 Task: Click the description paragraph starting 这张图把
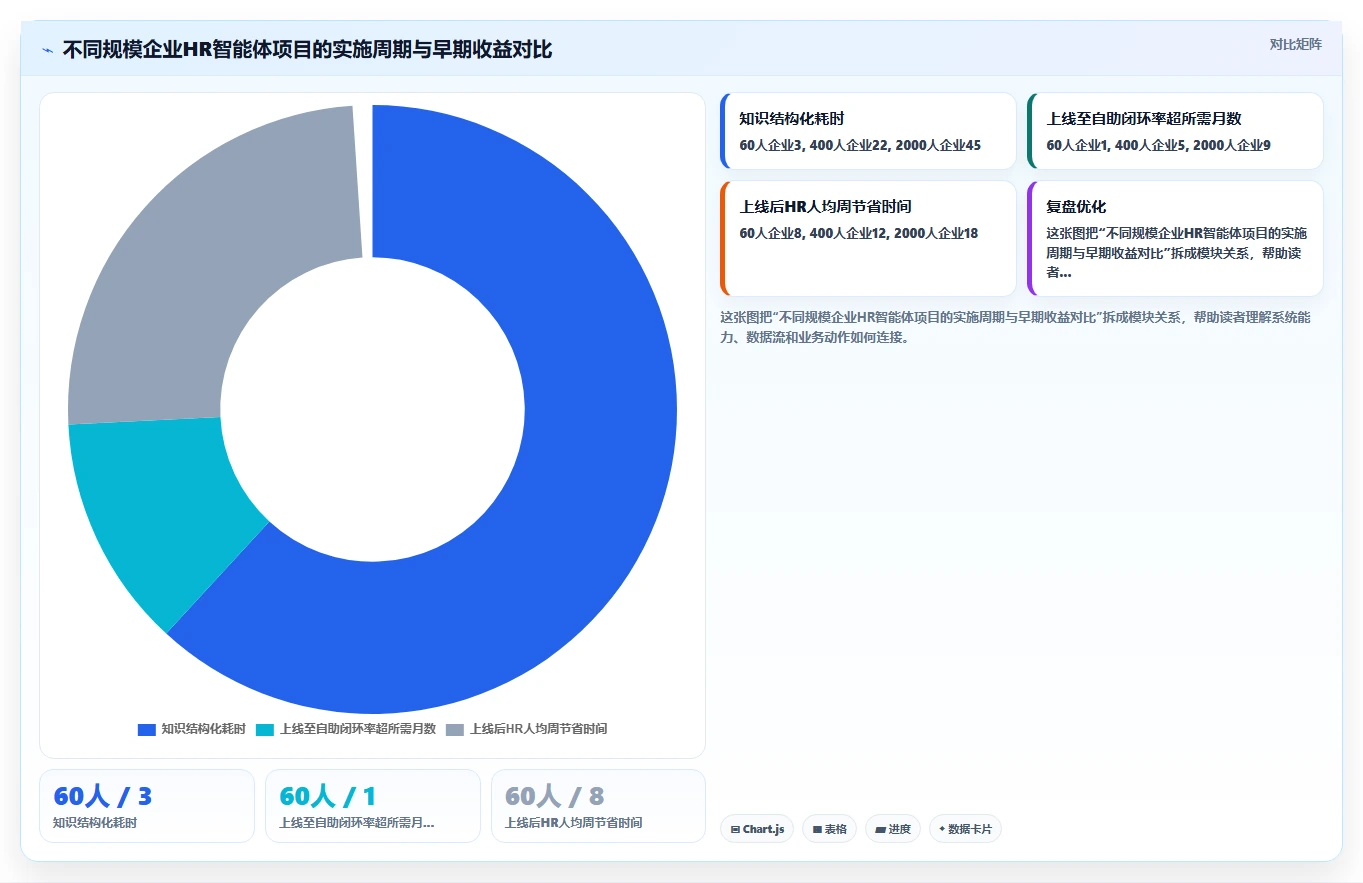click(1014, 327)
